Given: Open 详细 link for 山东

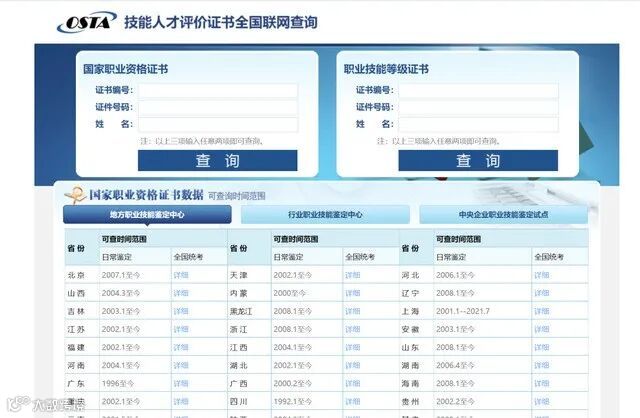Looking at the screenshot, I should [x=542, y=347].
